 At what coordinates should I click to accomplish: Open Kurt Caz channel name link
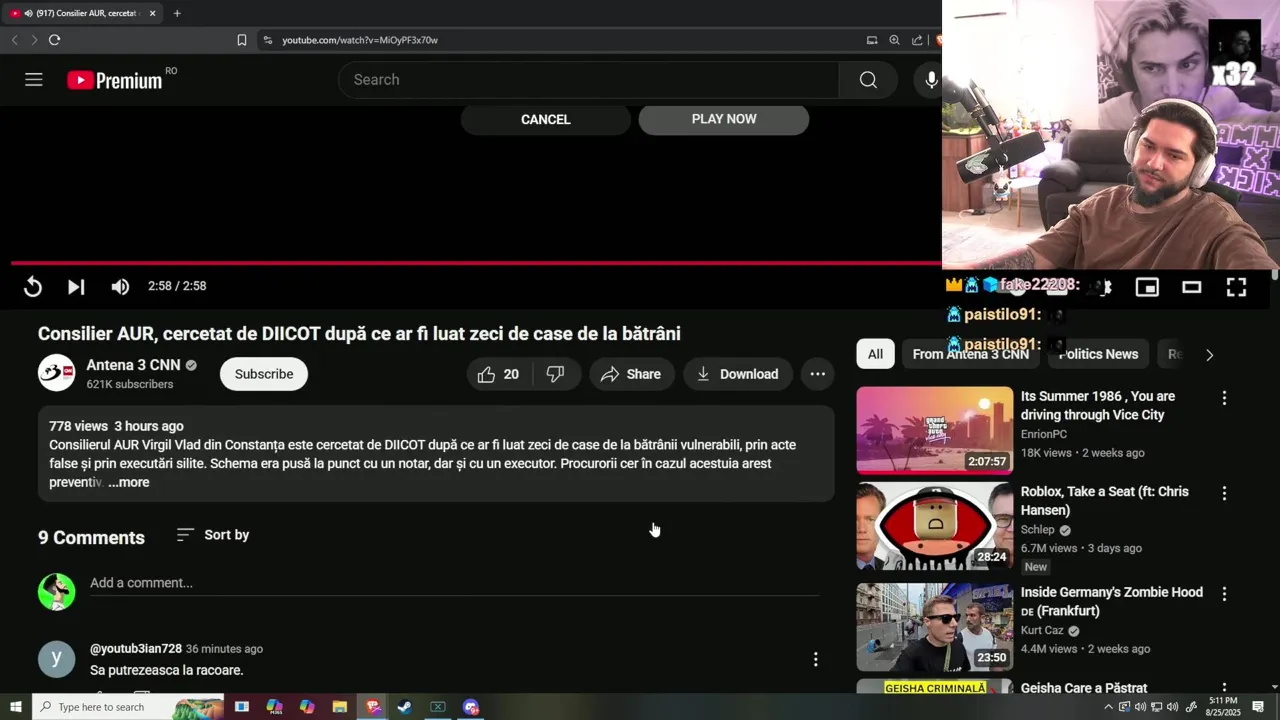(1042, 631)
